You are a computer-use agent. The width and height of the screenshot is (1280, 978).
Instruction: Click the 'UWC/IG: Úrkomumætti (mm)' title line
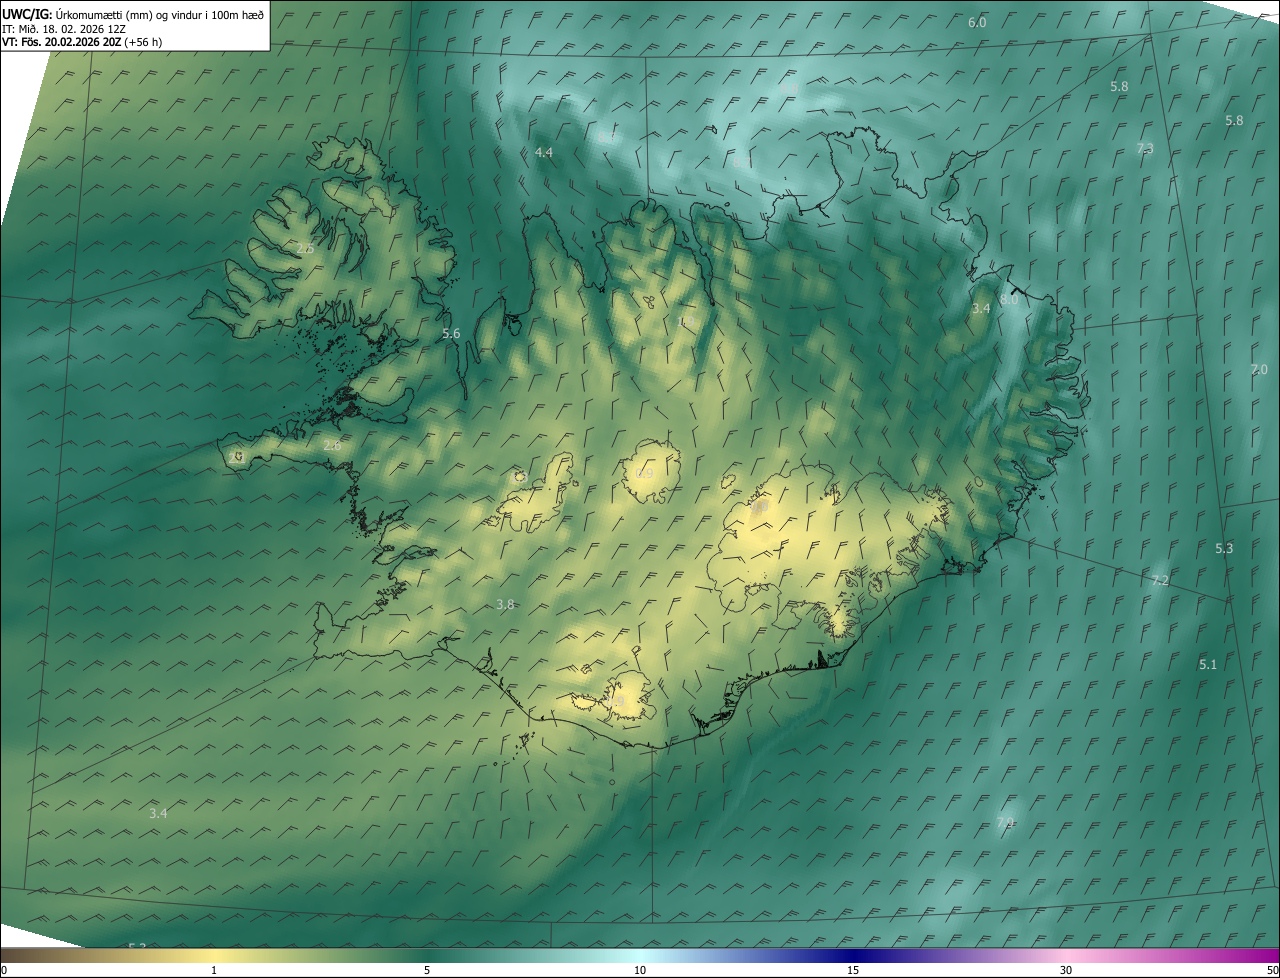pyautogui.click(x=133, y=14)
